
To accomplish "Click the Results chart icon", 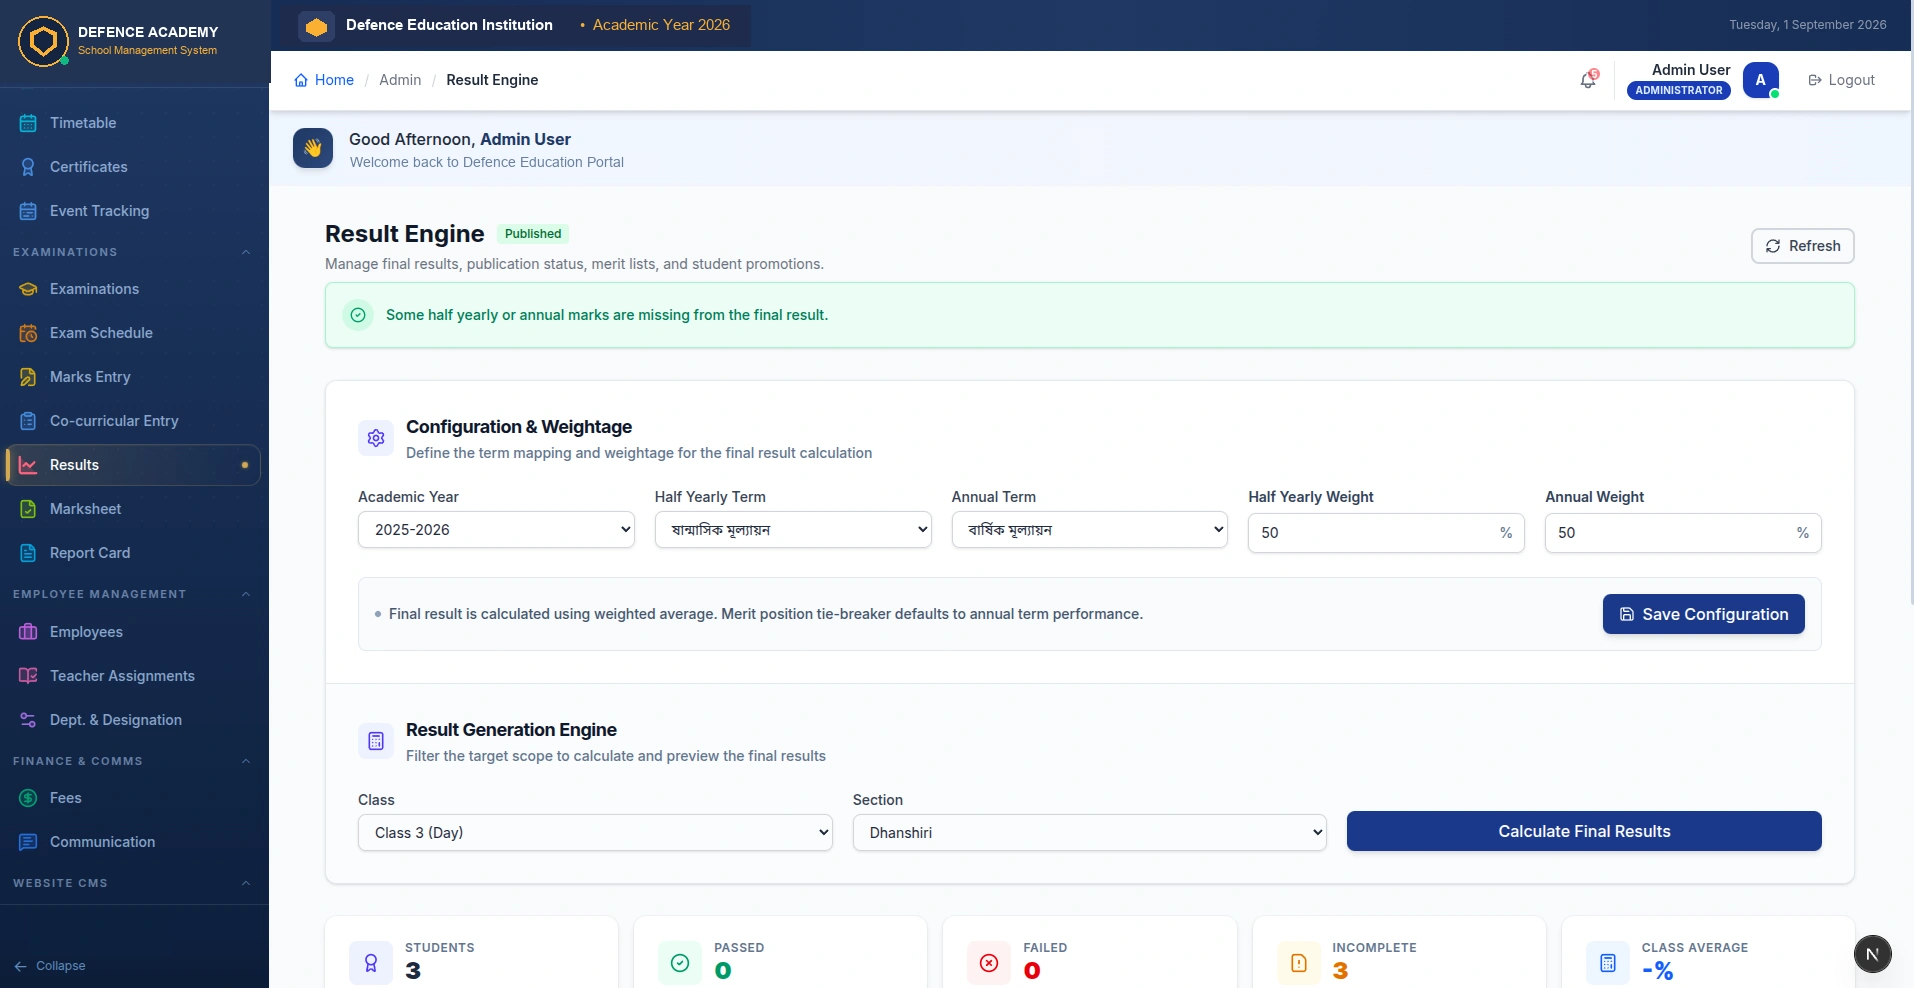I will tap(28, 465).
